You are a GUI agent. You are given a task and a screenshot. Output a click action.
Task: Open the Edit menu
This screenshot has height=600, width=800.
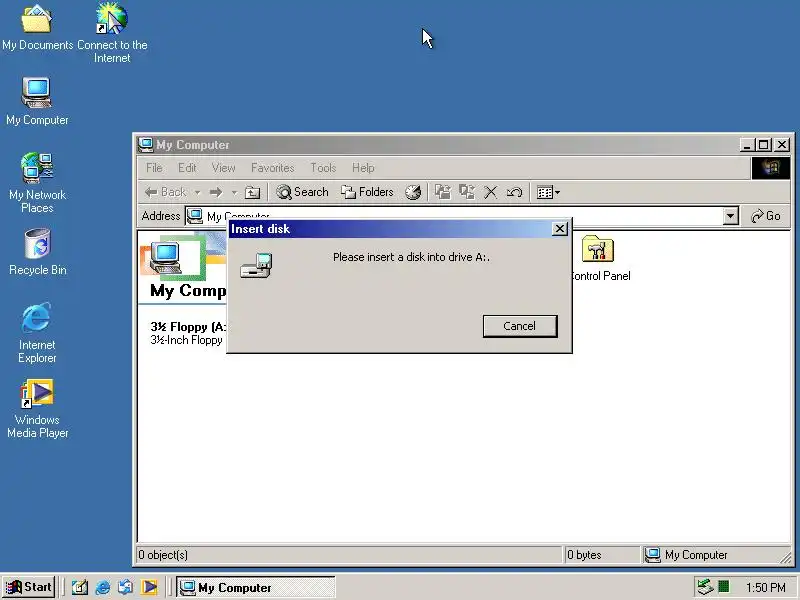[x=187, y=168]
